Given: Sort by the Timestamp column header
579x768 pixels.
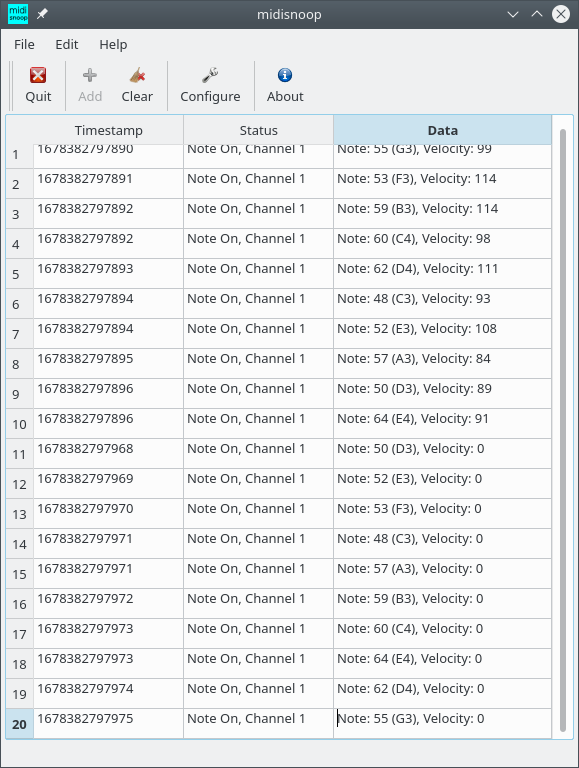Looking at the screenshot, I should [109, 130].
